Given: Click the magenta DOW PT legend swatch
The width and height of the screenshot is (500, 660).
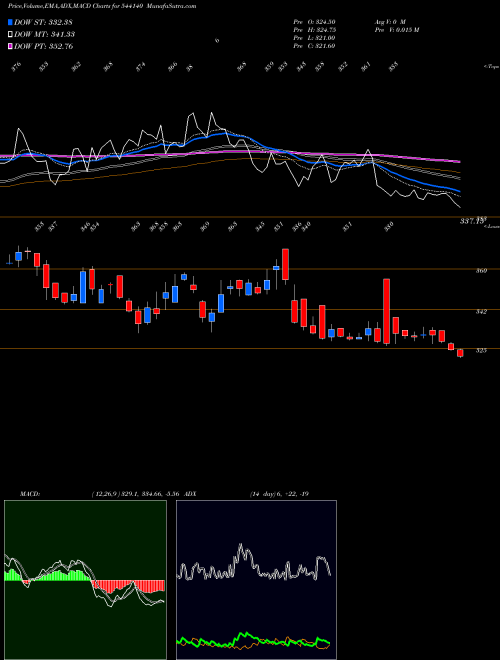Looking at the screenshot, I should [x=10, y=46].
